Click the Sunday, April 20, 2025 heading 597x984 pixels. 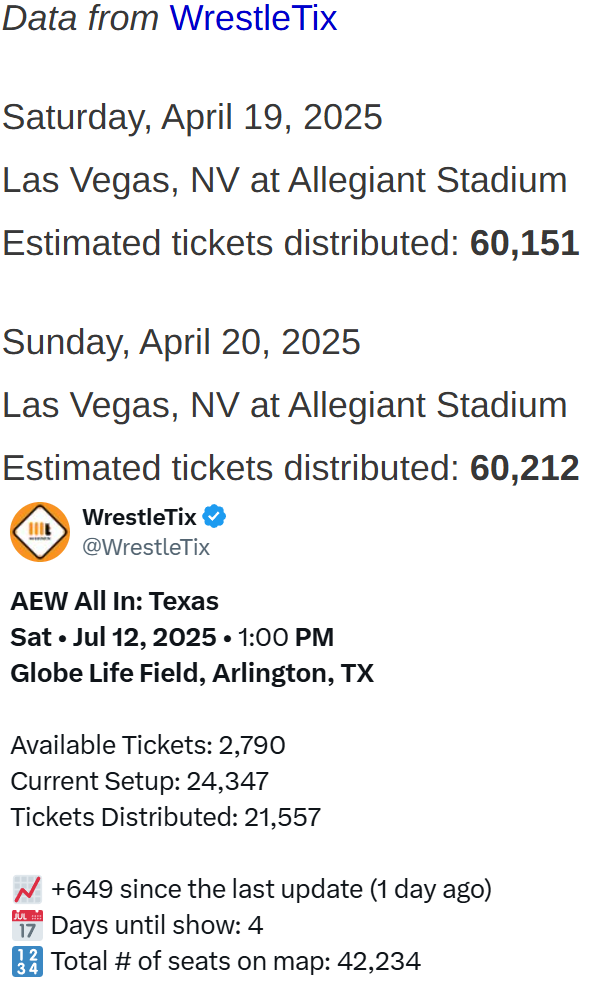coord(181,343)
